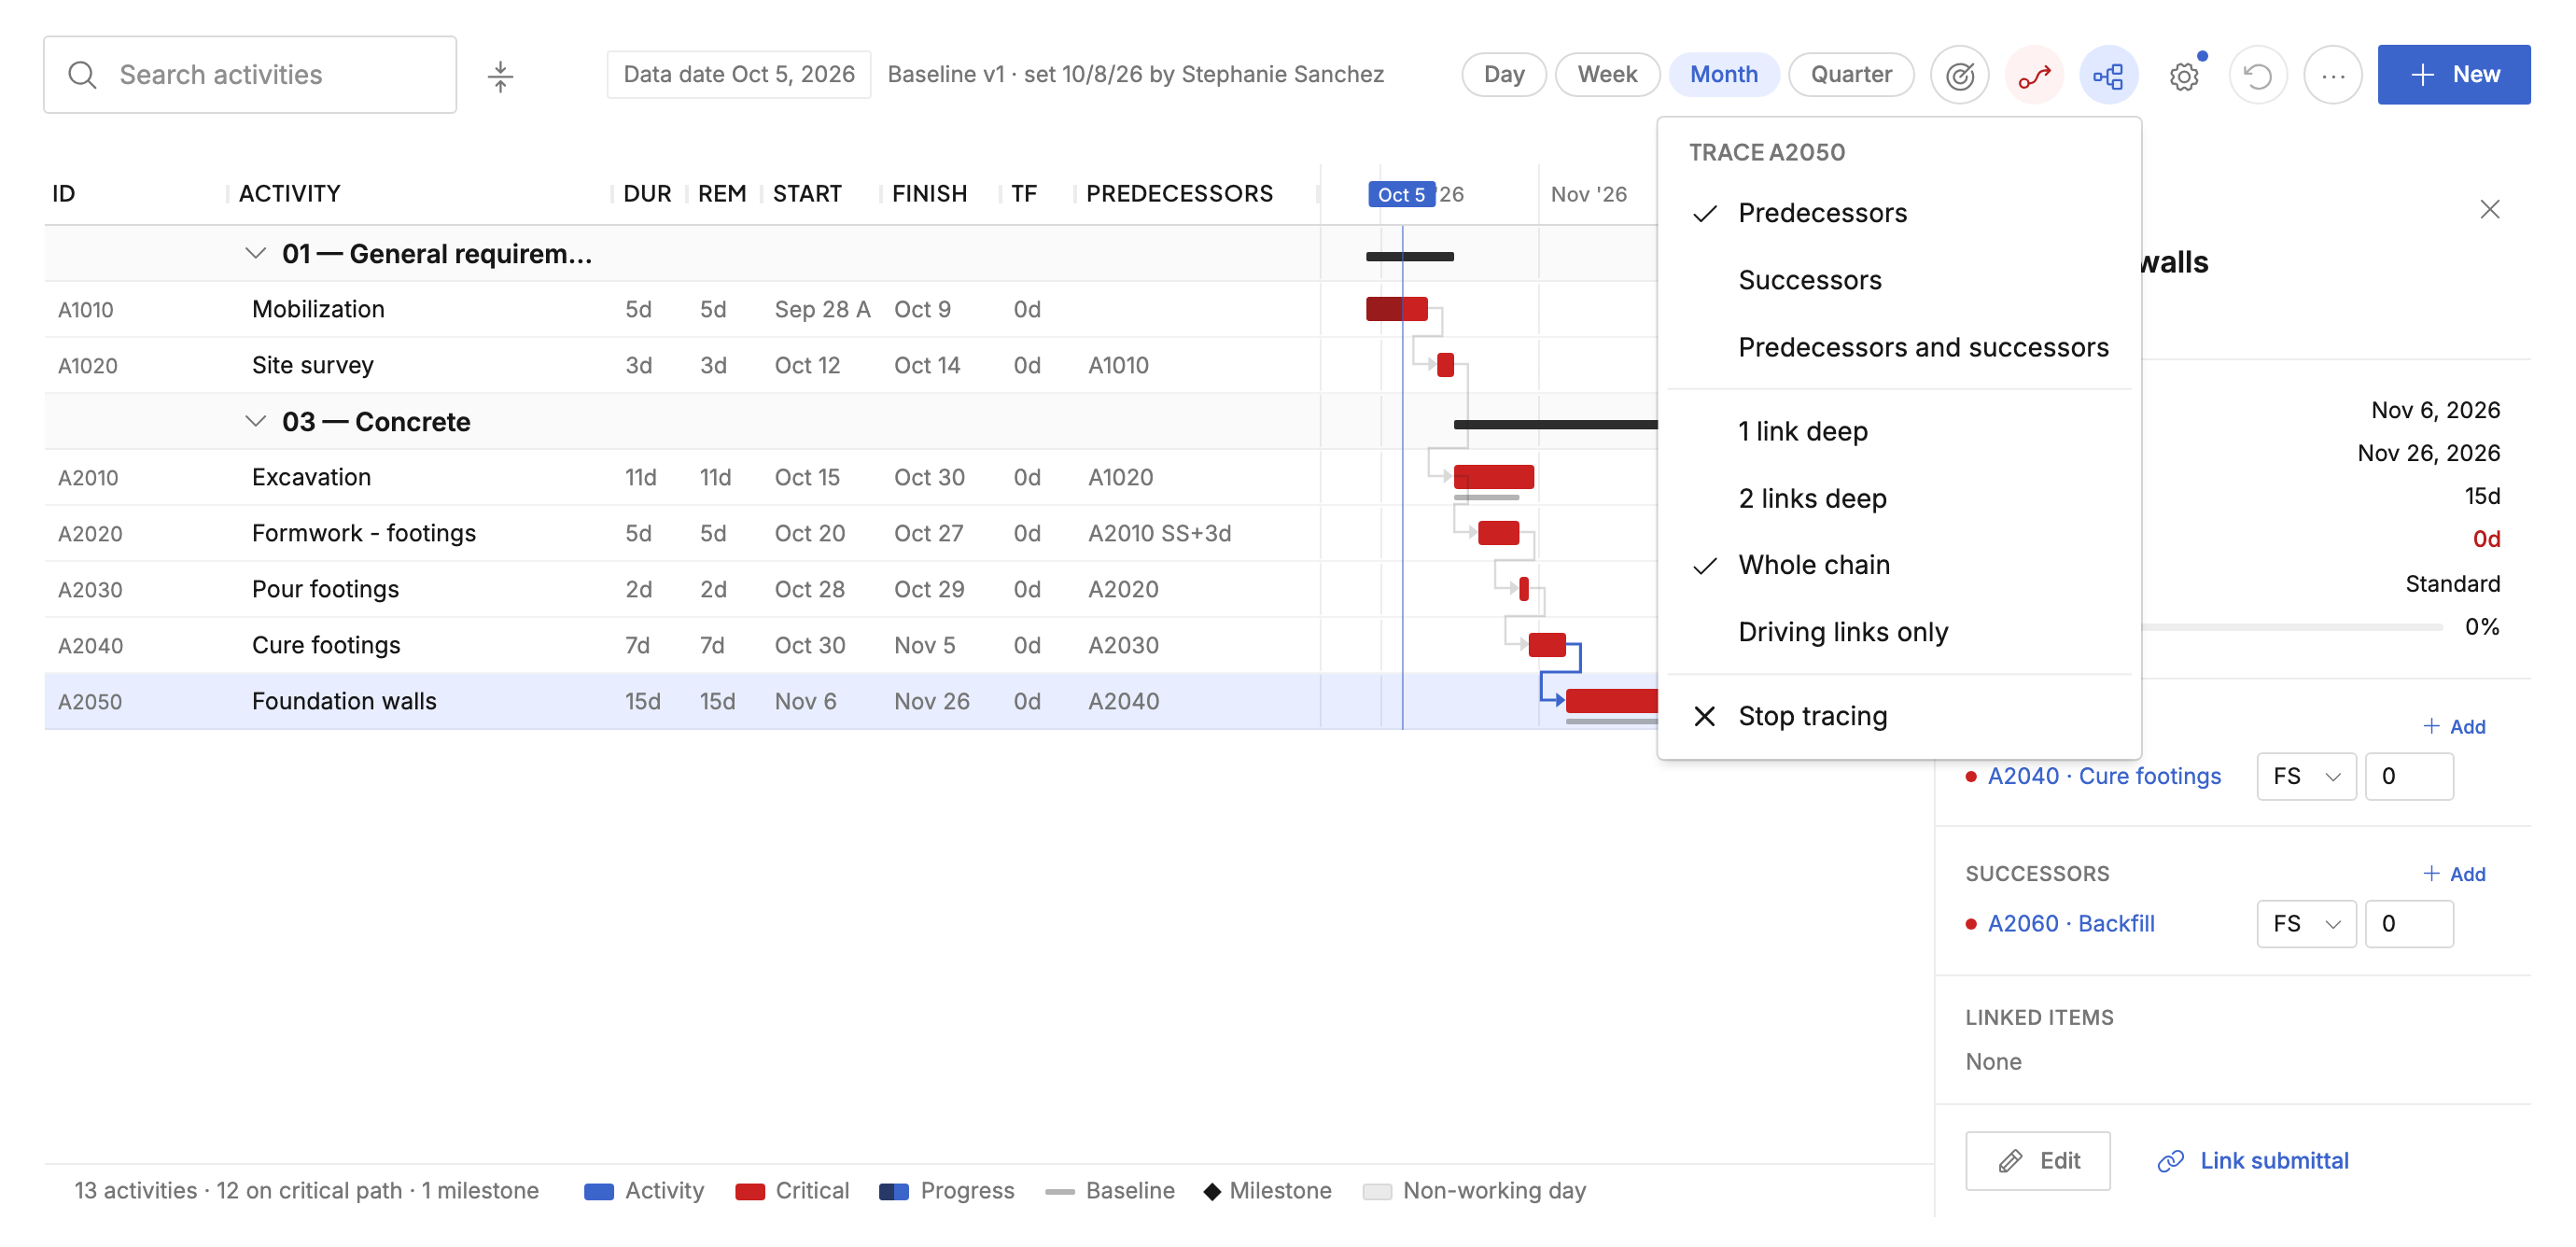Select 1 link deep option
2576x1247 pixels.
[x=1898, y=431]
